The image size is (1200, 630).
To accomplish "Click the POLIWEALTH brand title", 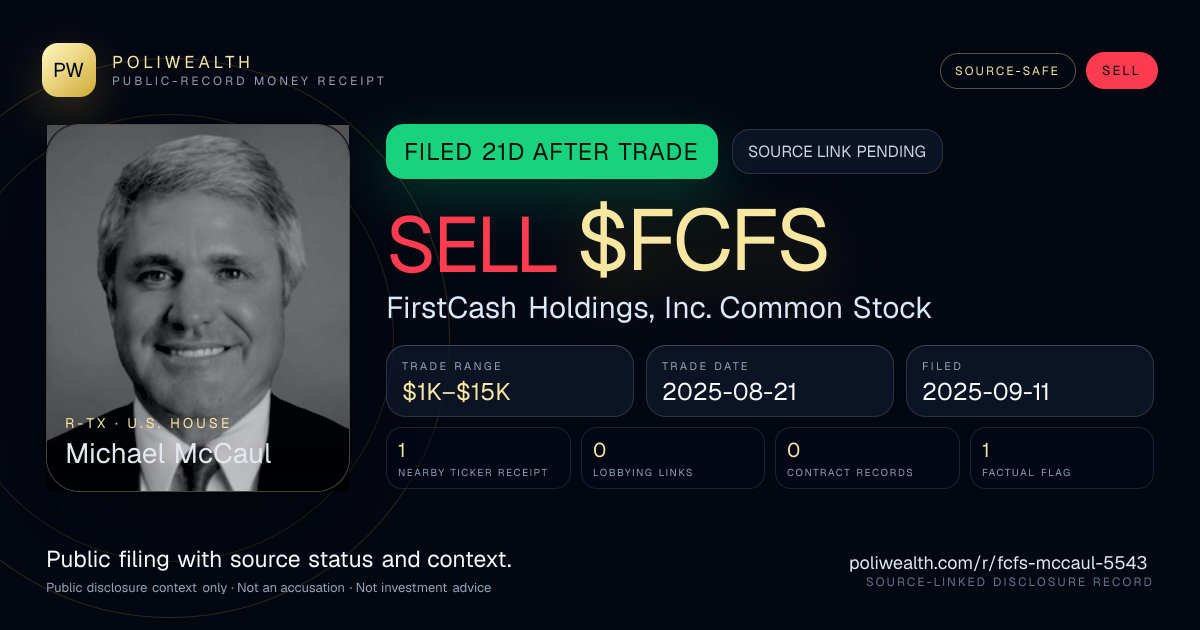I will [x=182, y=62].
